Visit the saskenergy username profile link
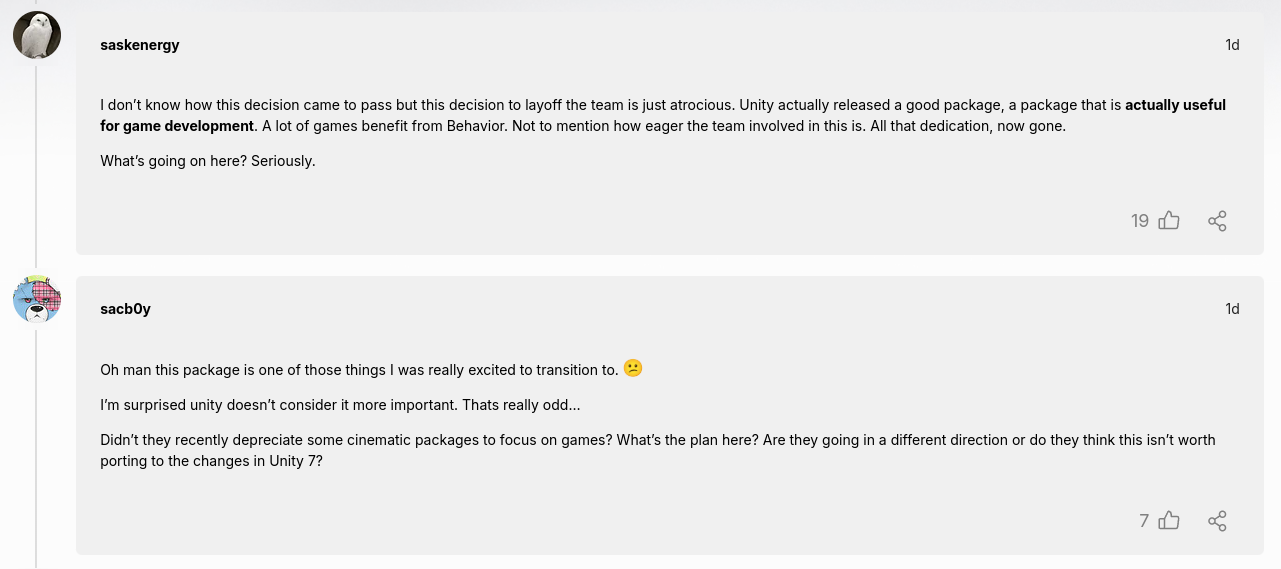Image resolution: width=1281 pixels, height=569 pixels. pyautogui.click(x=140, y=45)
